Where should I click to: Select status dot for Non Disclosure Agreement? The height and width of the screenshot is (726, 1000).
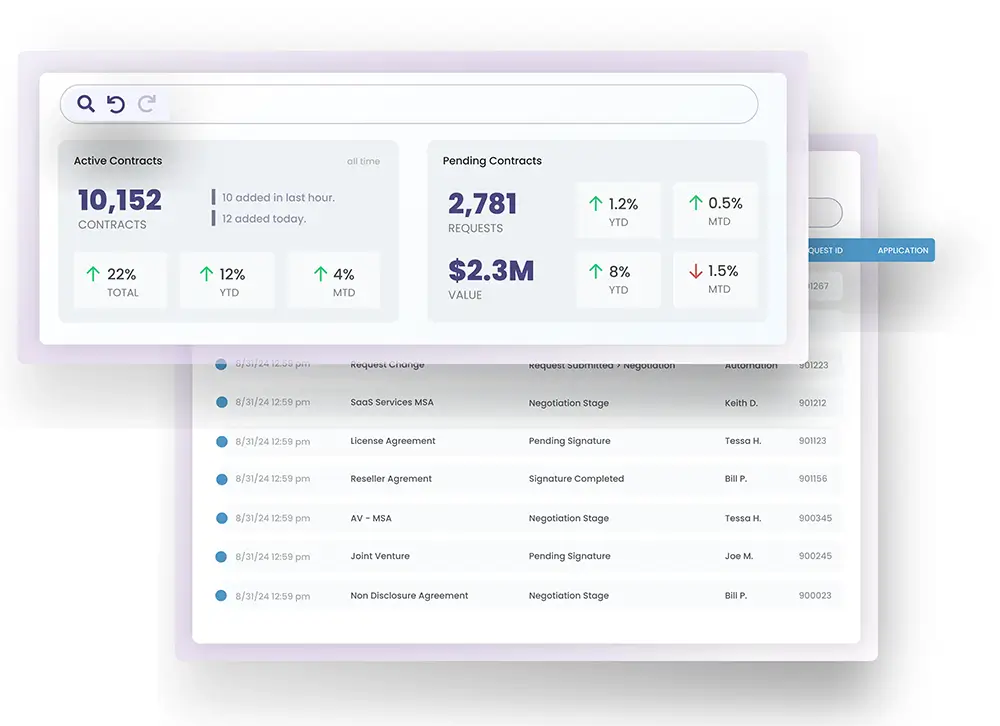[x=222, y=595]
